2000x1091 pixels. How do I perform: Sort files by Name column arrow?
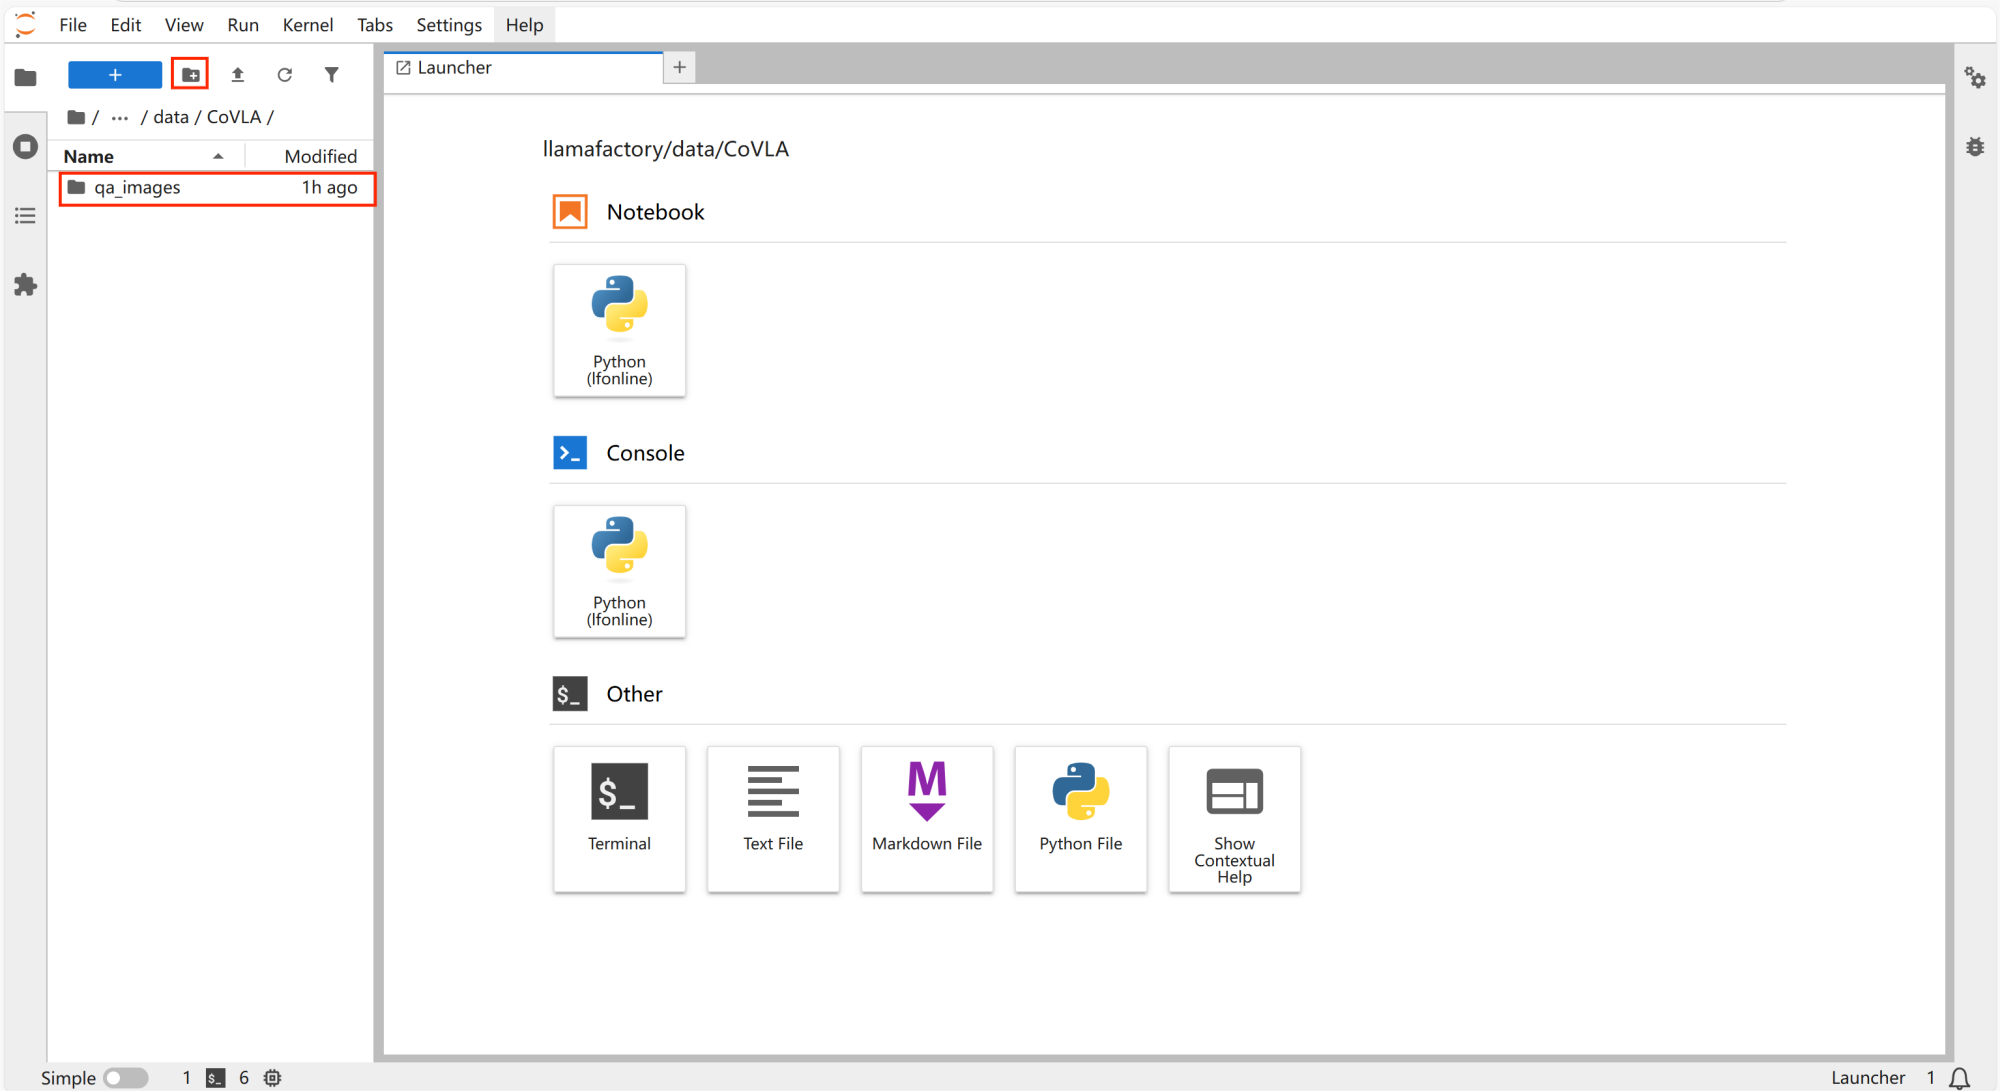(218, 156)
